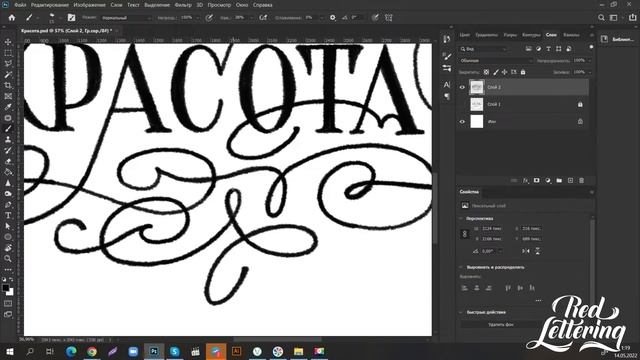Select the Move tool
Screen dimensions: 640x360
pyautogui.click(x=8, y=42)
